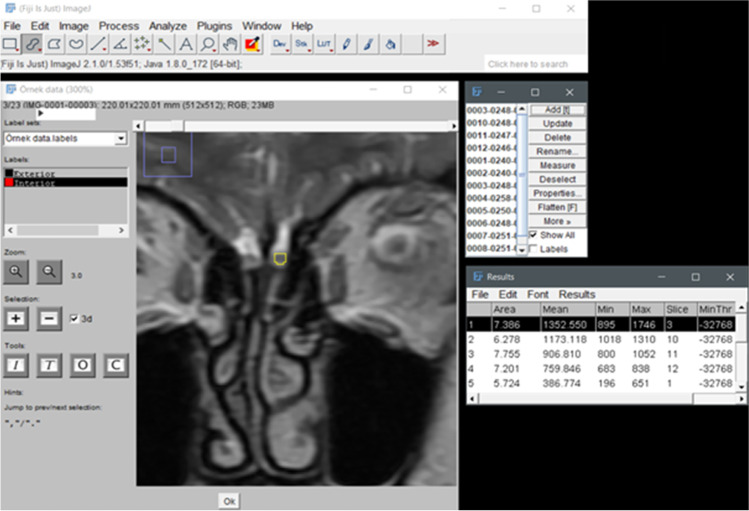Click the Flatten [F] button
The image size is (749, 511).
click(x=557, y=207)
